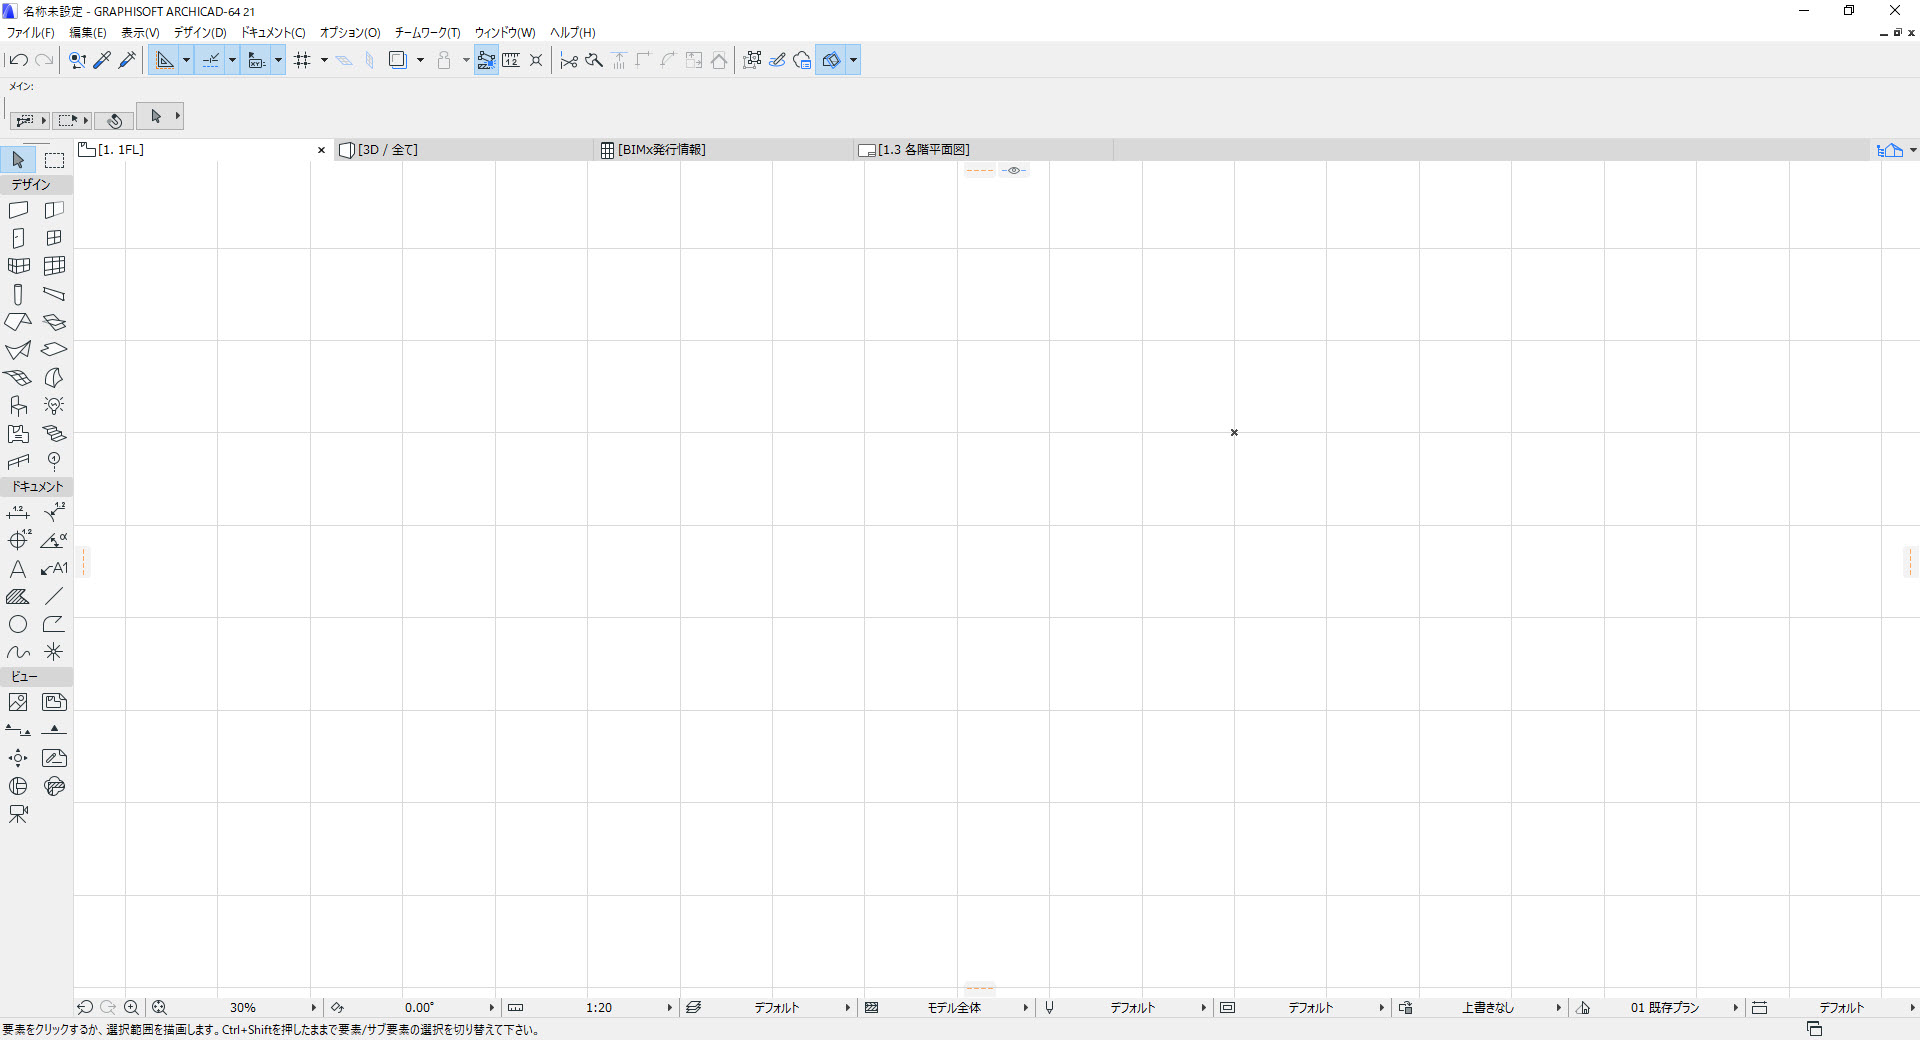Select the Window tool
Image resolution: width=1920 pixels, height=1040 pixels.
point(54,238)
